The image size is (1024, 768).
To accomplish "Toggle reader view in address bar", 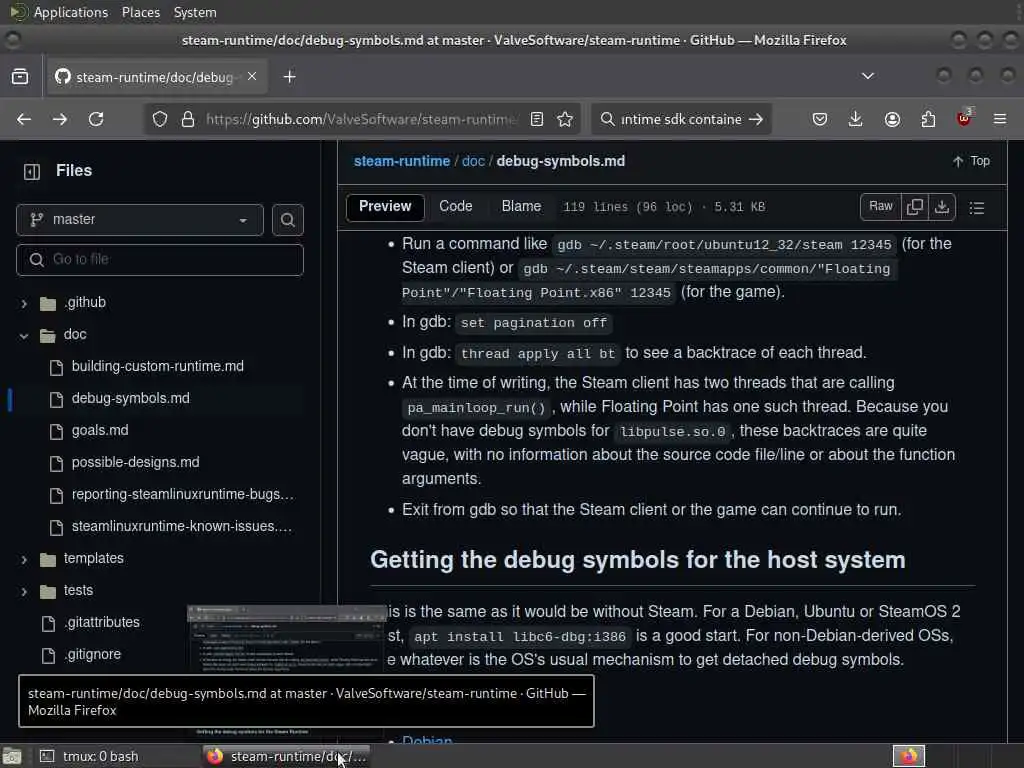I will [x=537, y=119].
